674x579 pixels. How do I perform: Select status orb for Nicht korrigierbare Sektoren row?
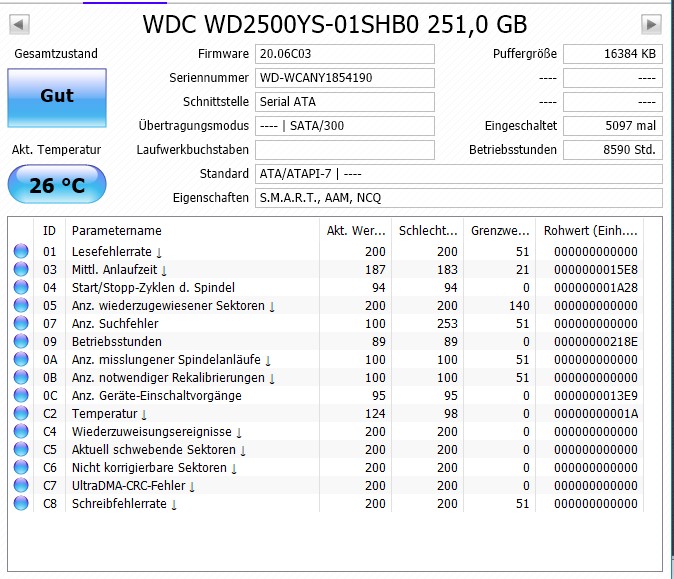(x=21, y=467)
